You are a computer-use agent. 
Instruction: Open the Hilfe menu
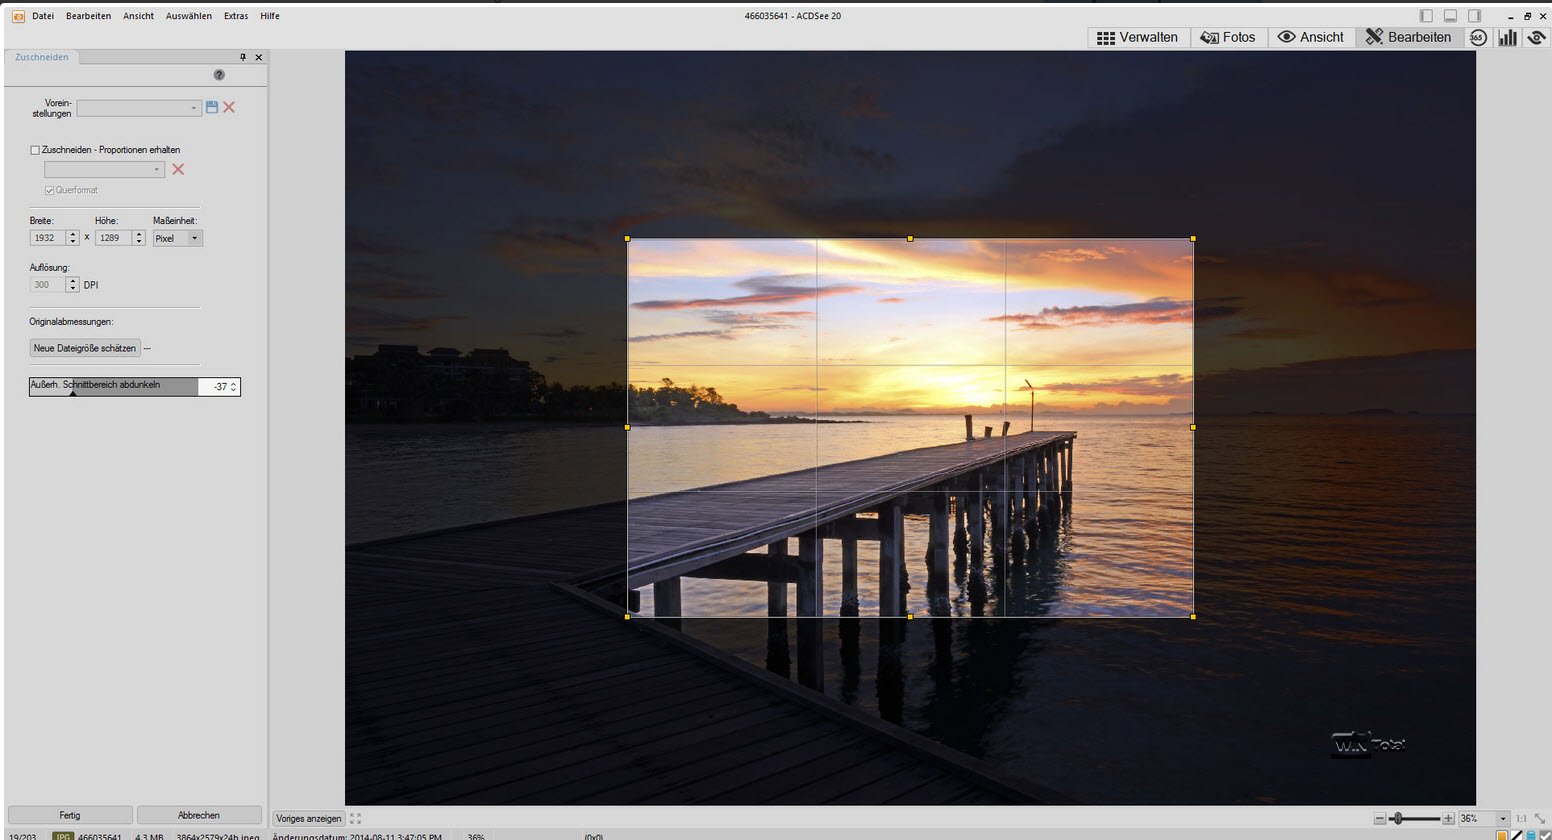pyautogui.click(x=270, y=16)
